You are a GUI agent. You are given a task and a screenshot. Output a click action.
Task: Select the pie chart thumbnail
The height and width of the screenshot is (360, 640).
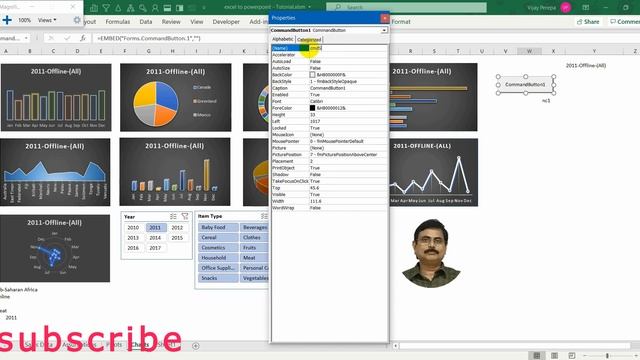point(176,97)
